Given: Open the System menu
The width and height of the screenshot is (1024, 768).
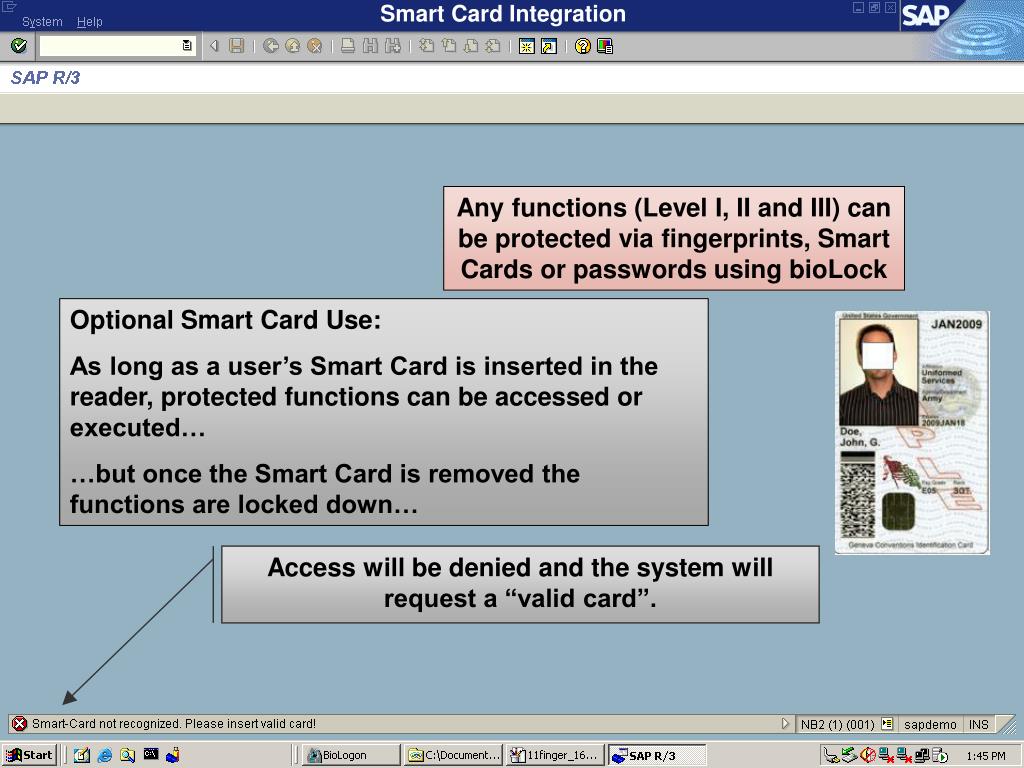Looking at the screenshot, I should point(42,22).
